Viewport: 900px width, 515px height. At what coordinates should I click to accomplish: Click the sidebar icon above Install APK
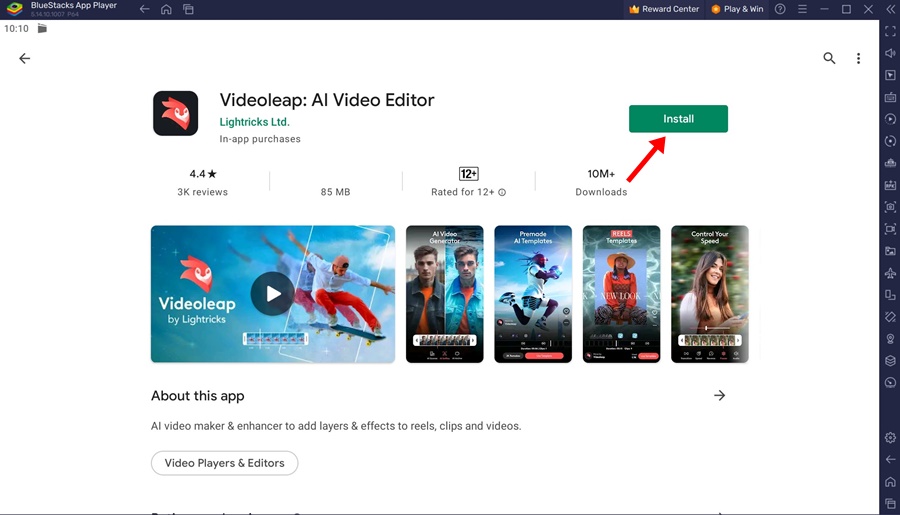890,163
